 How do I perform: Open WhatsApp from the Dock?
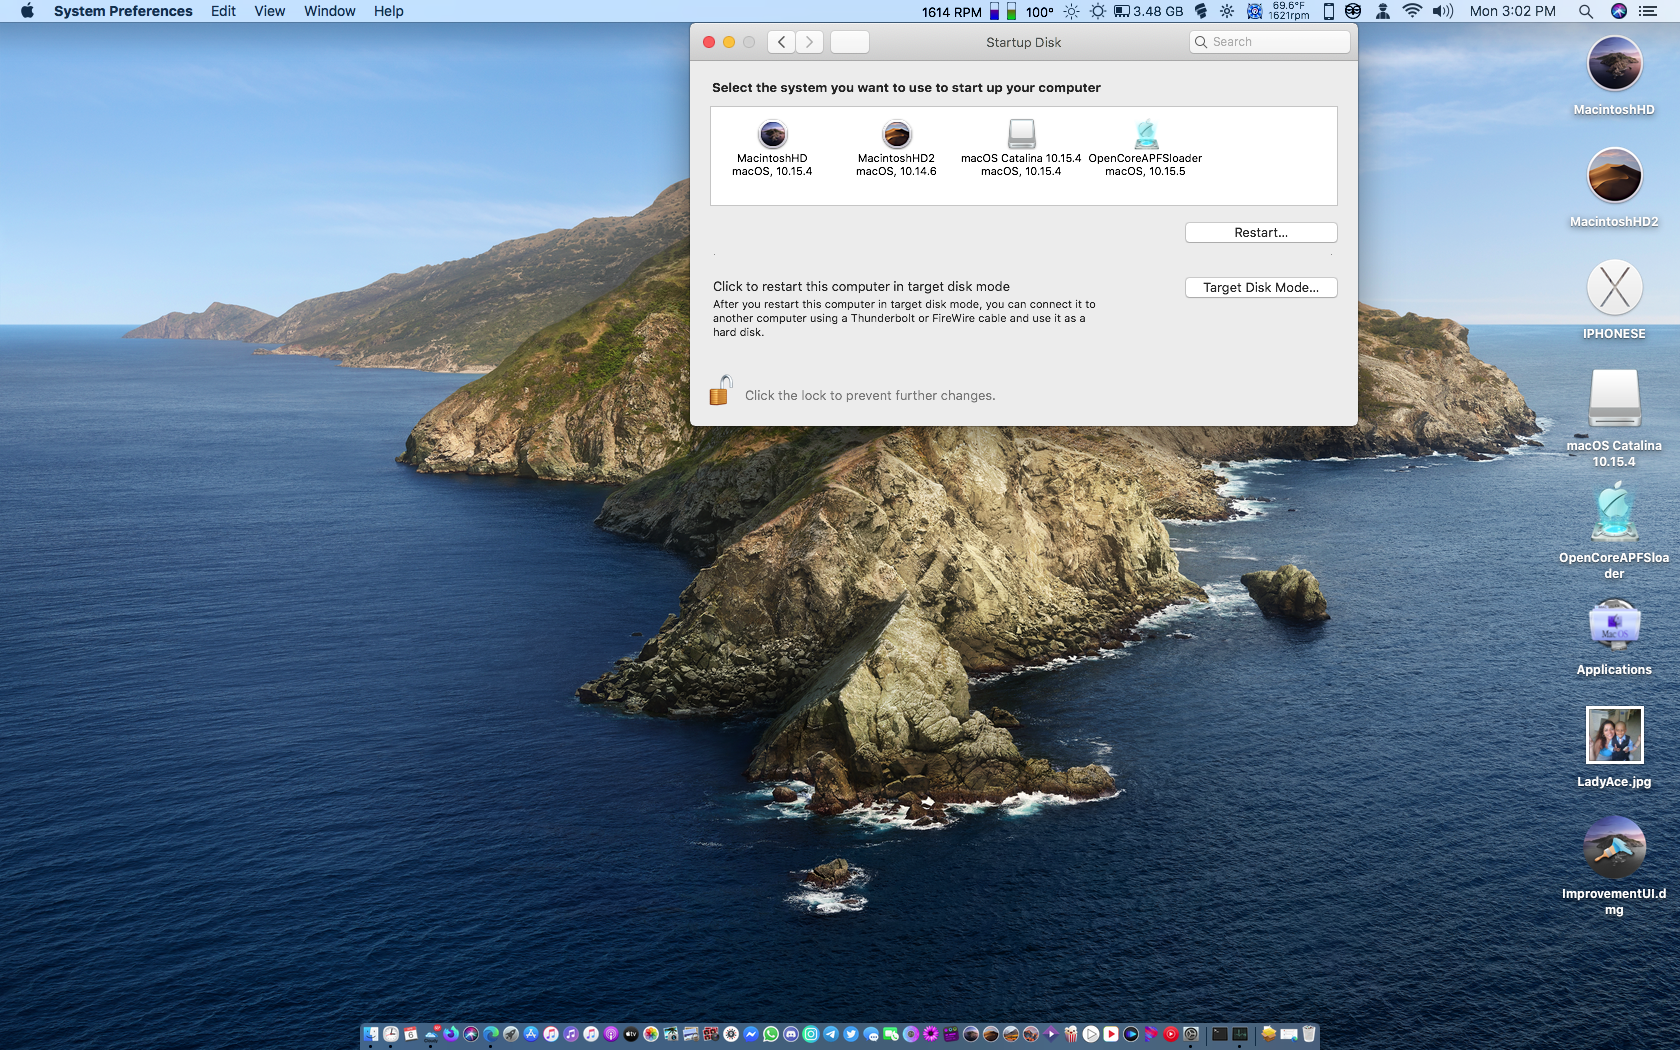click(771, 1034)
